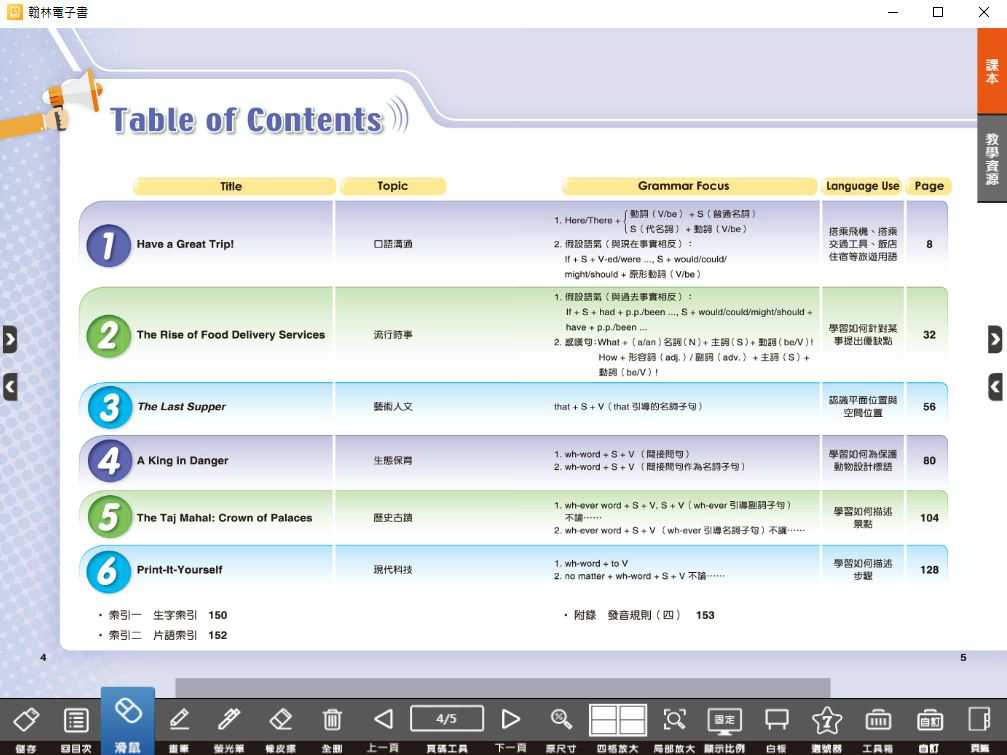Click right-pointing arrow on right page edge
Screen dimensions: 1007x755
[995, 339]
